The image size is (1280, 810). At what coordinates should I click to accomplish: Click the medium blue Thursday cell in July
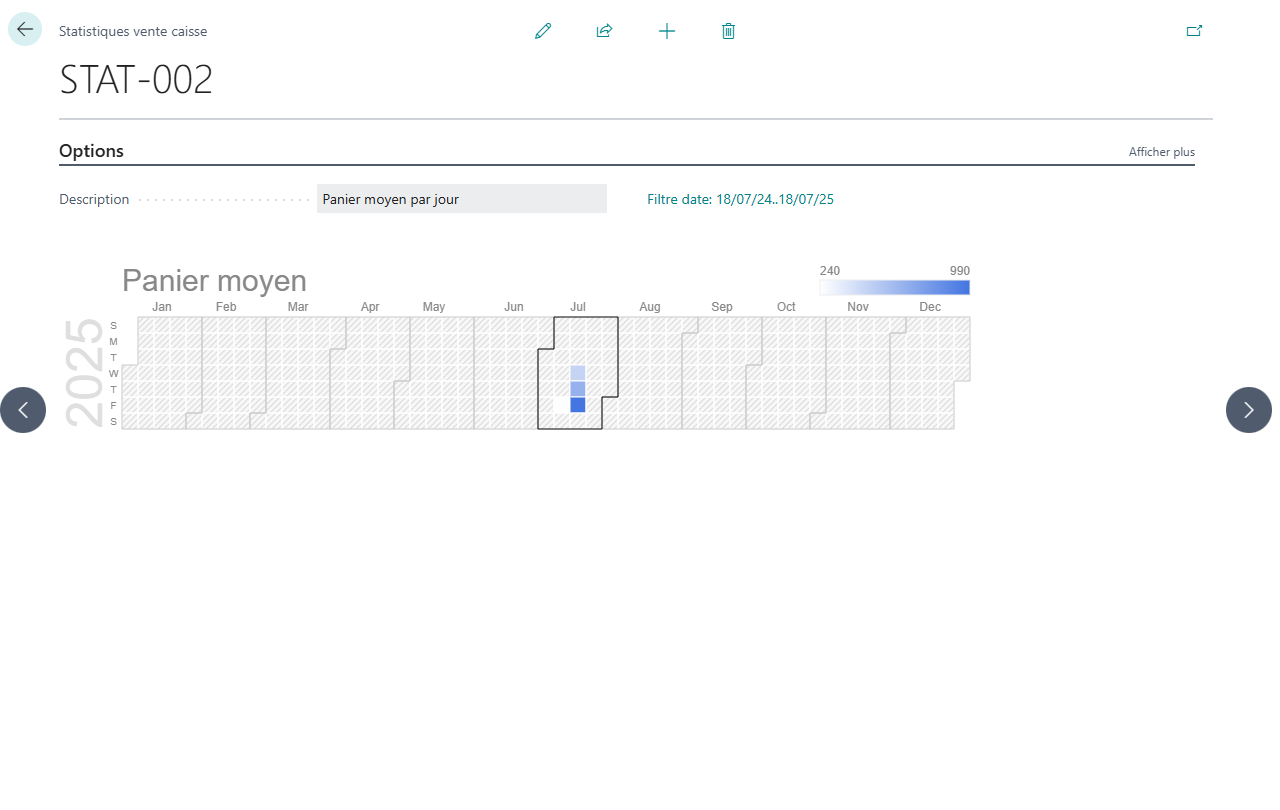click(578, 389)
